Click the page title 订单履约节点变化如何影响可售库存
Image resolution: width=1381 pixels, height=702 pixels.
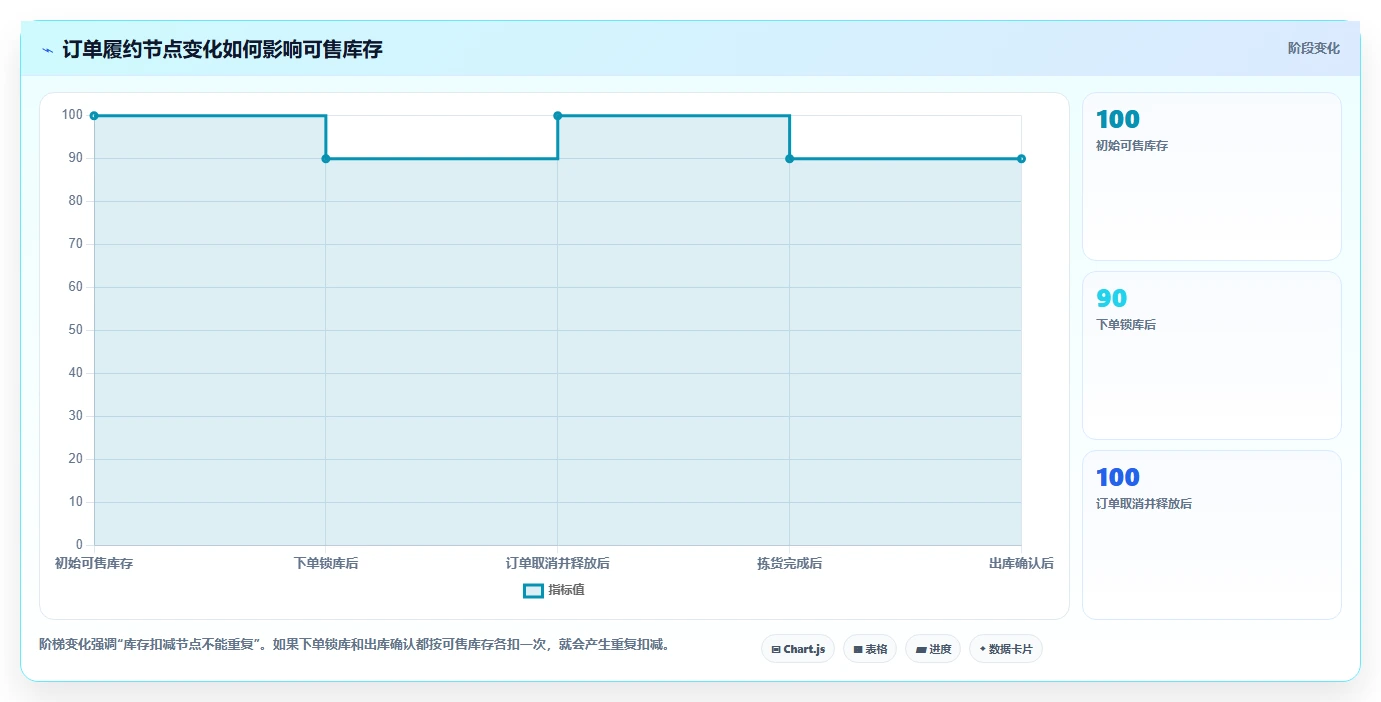tap(222, 49)
